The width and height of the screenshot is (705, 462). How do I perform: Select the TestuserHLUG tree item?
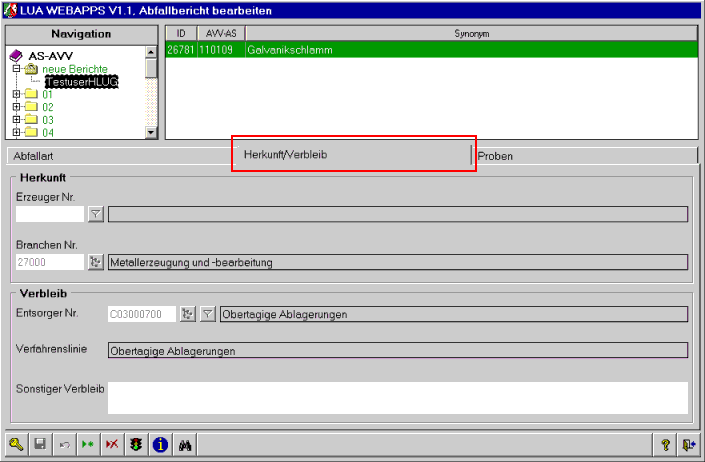tap(81, 82)
